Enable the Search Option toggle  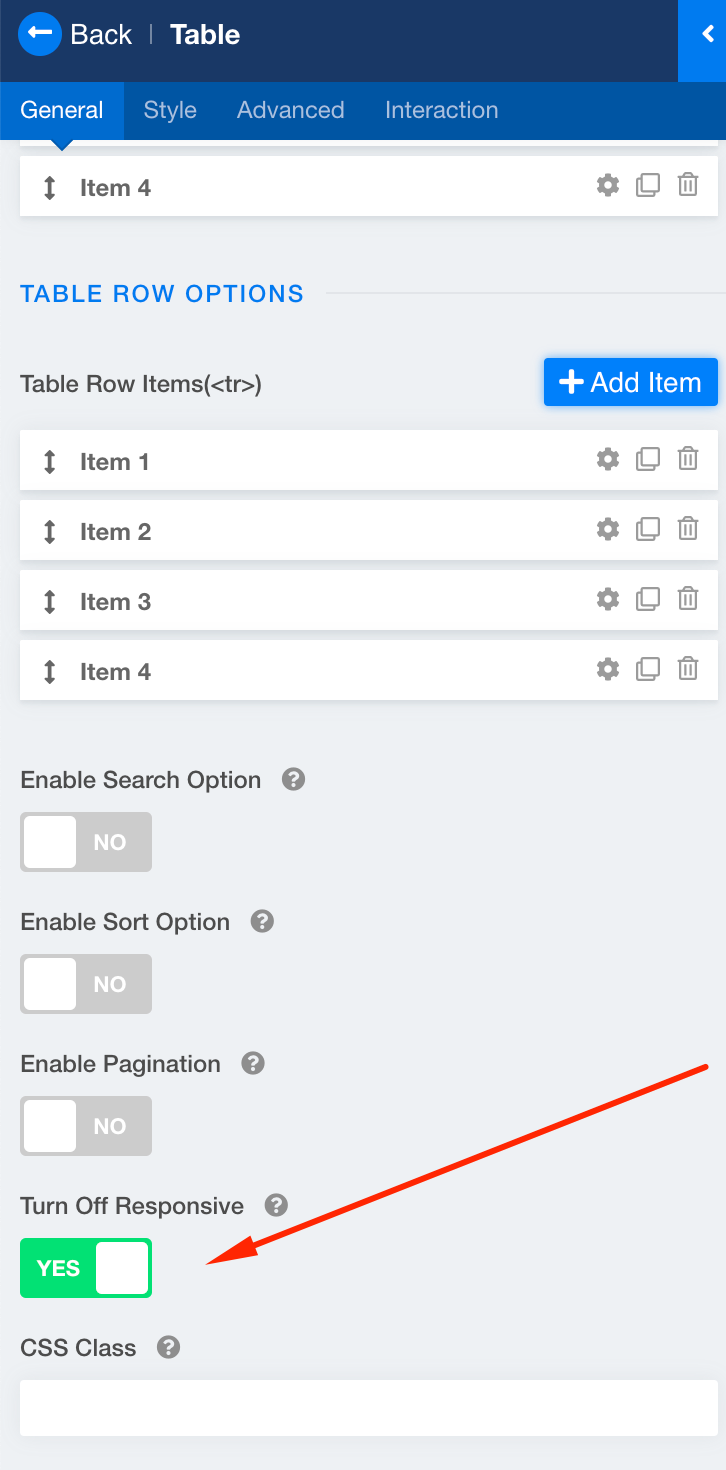[x=86, y=842]
